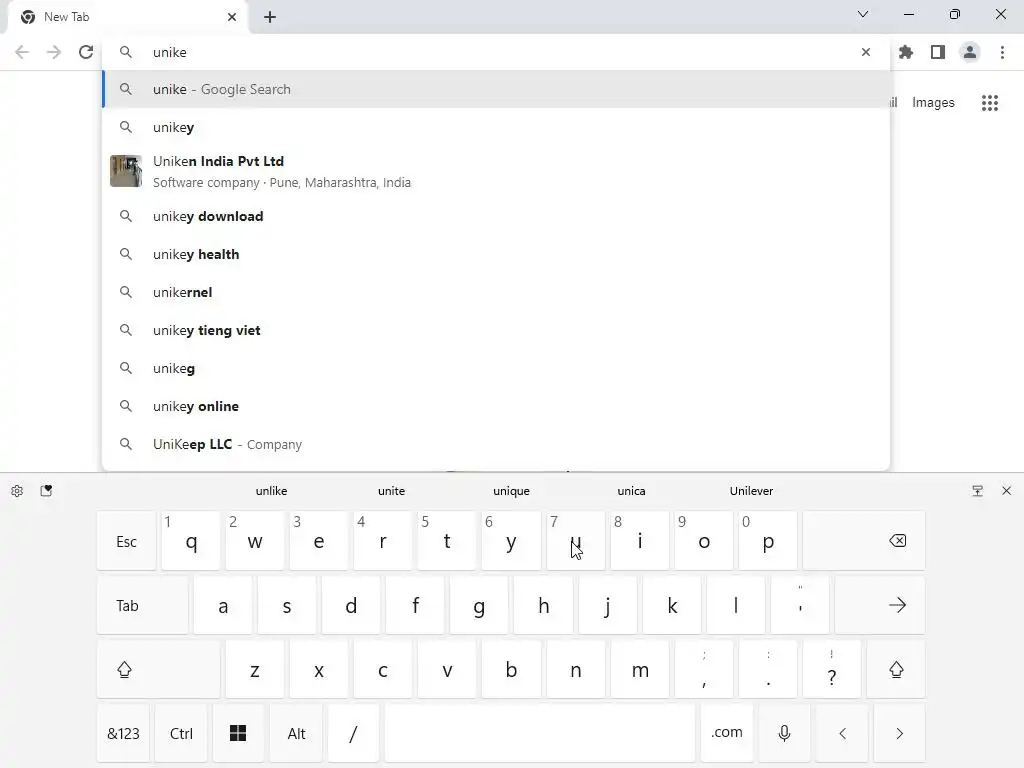Open a new tab with plus button

tap(270, 17)
